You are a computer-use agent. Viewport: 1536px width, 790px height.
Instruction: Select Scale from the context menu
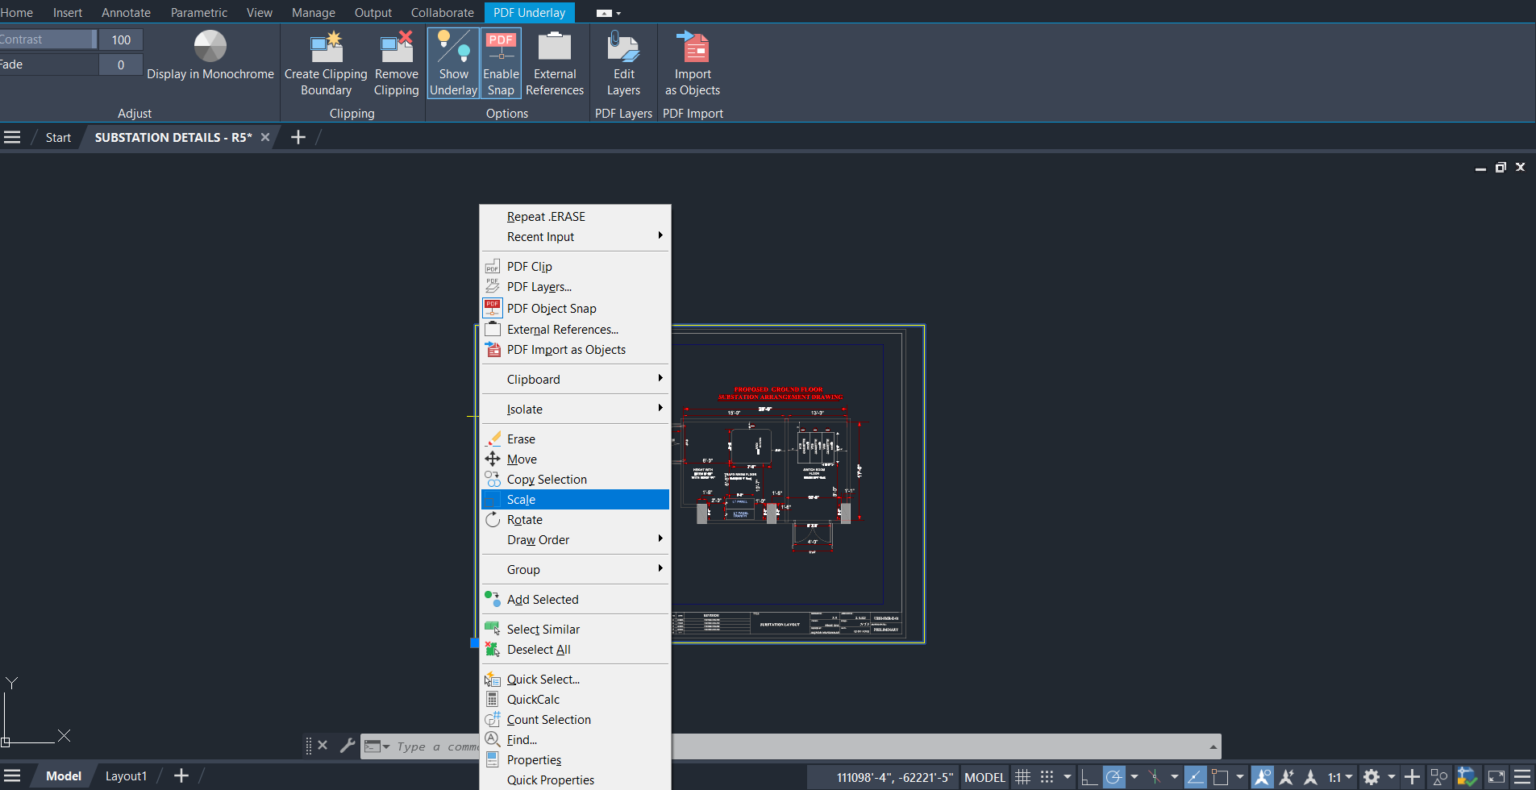click(575, 499)
